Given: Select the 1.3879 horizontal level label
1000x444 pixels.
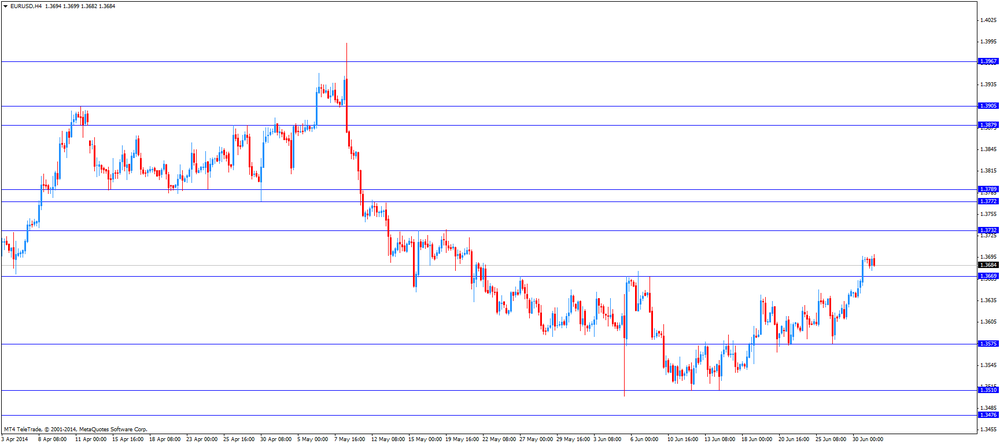Looking at the screenshot, I should pyautogui.click(x=987, y=125).
